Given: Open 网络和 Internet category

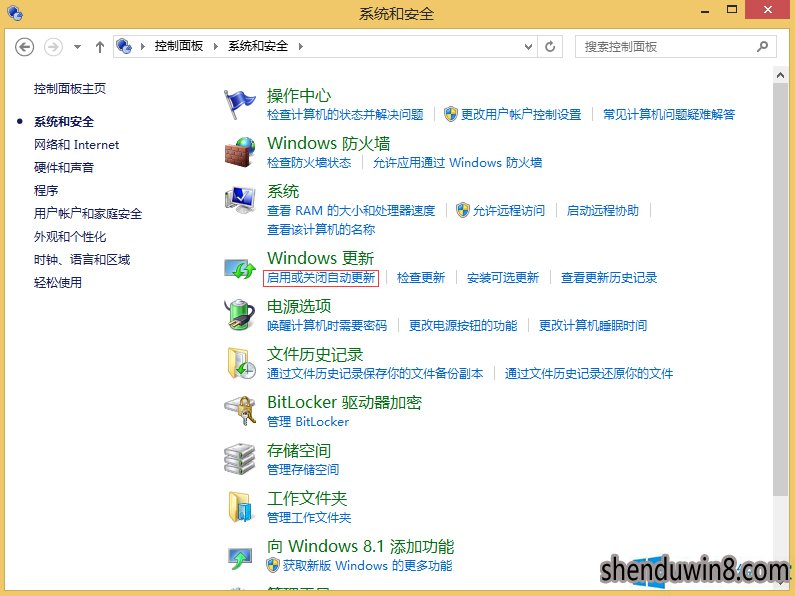Looking at the screenshot, I should click(77, 145).
